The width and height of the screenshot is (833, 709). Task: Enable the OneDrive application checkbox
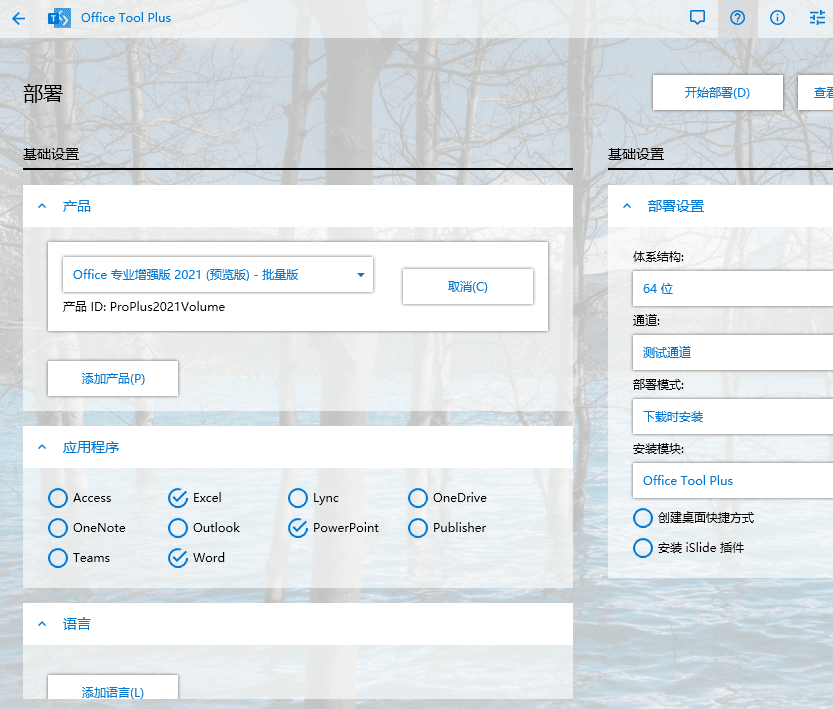418,498
